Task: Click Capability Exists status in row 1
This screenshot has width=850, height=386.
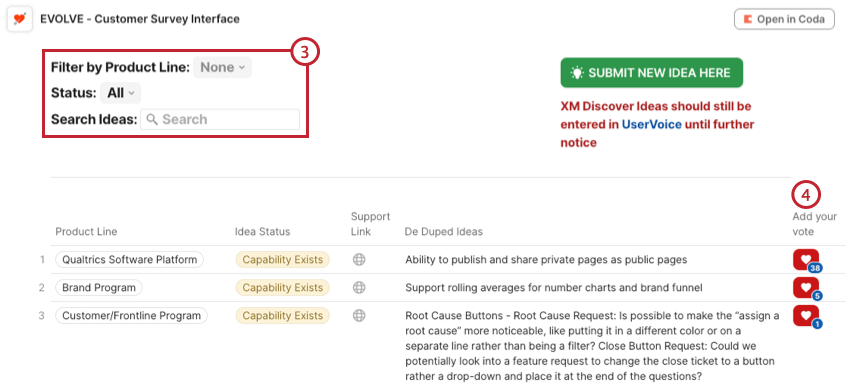Action: coord(282,260)
